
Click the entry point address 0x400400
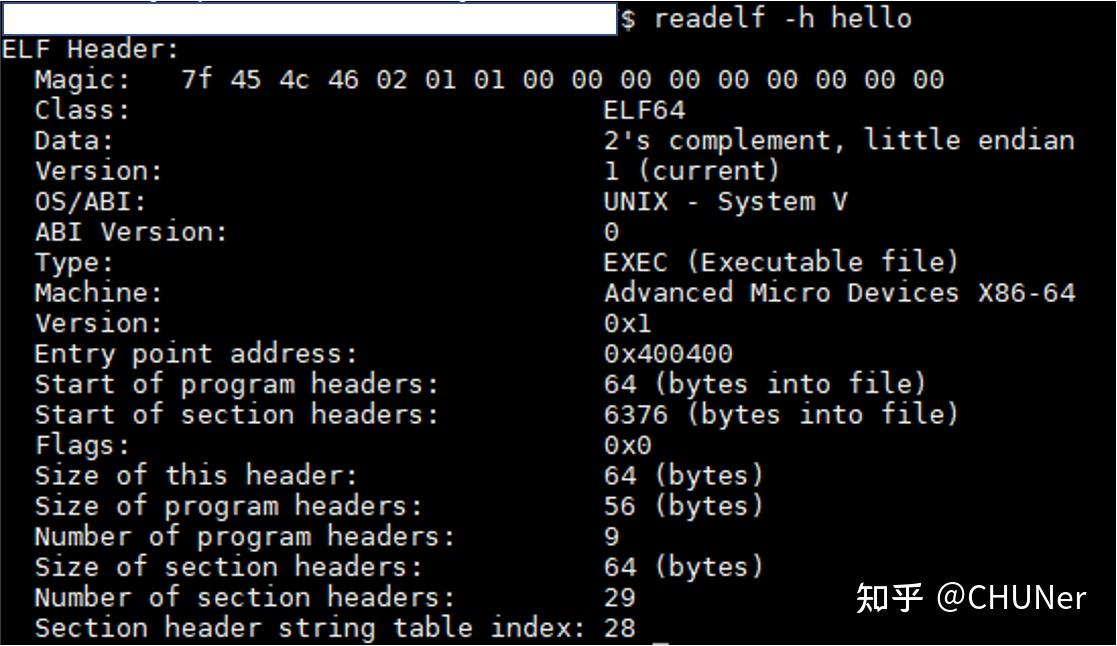point(668,354)
